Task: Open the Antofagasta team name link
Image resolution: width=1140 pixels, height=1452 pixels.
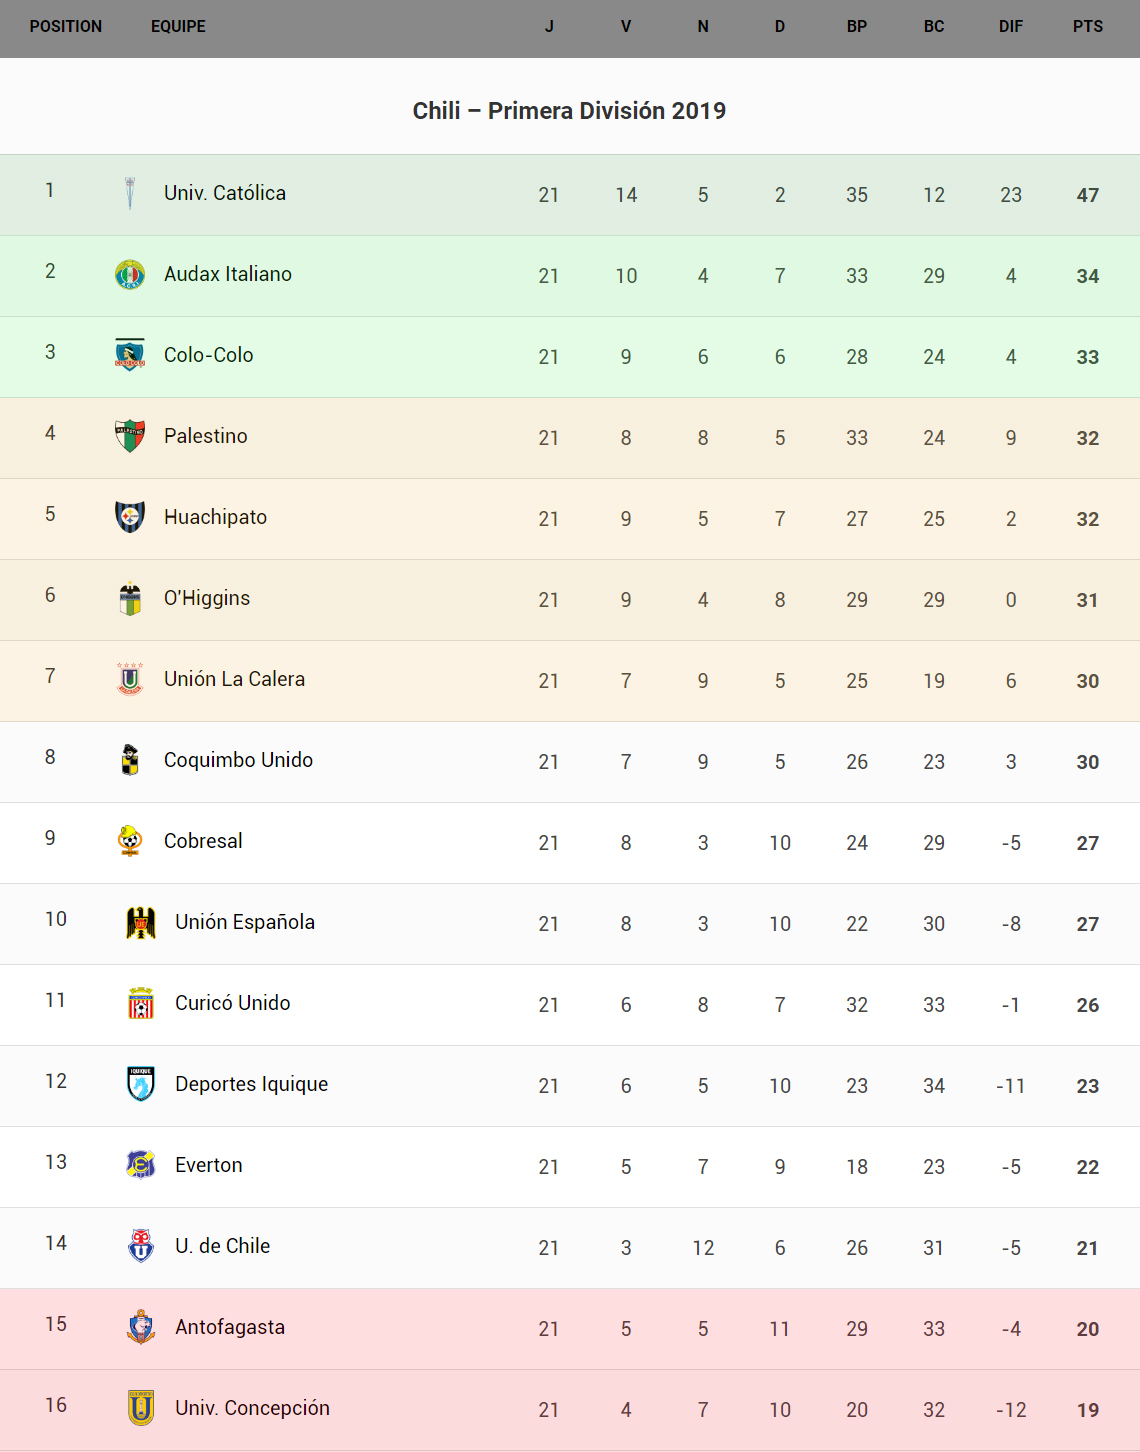Action: click(230, 1327)
